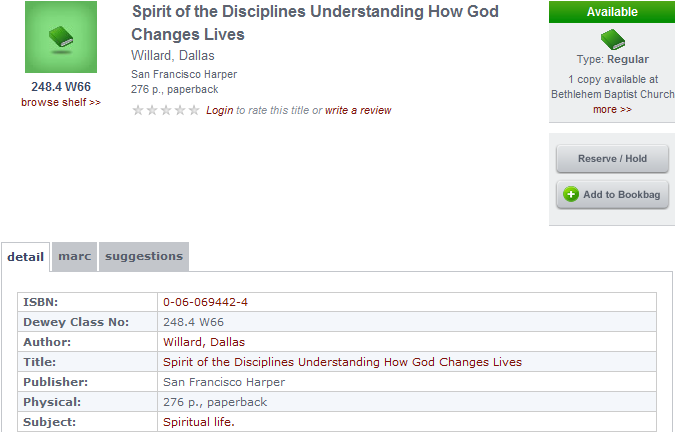Rate this title two stars
This screenshot has height=432, width=675.
[x=152, y=110]
